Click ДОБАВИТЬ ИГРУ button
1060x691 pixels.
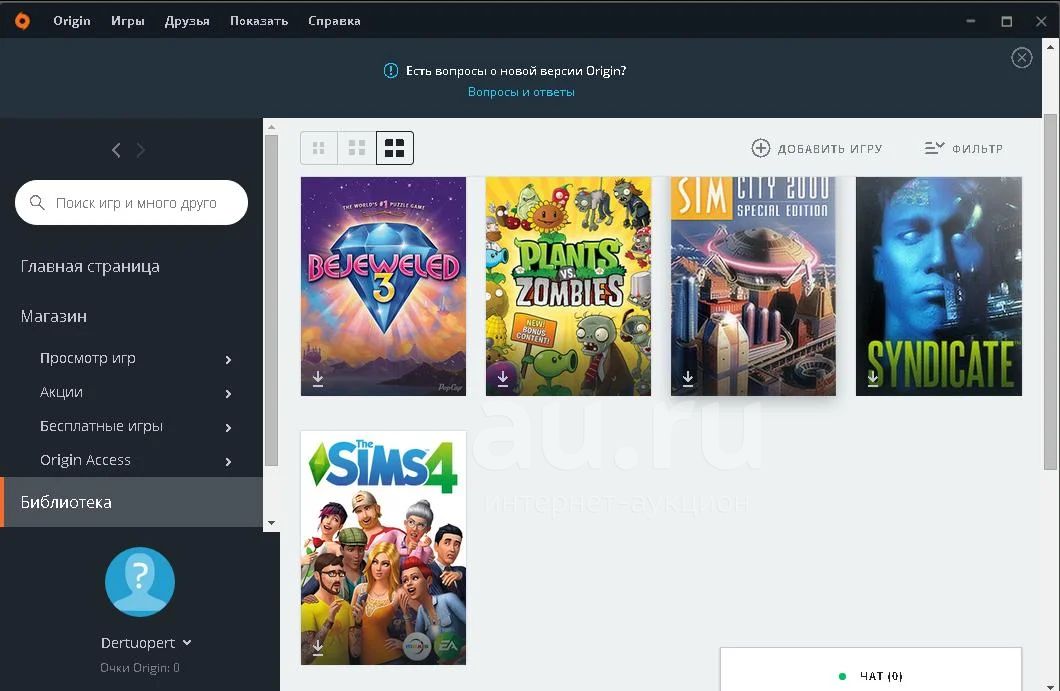817,148
